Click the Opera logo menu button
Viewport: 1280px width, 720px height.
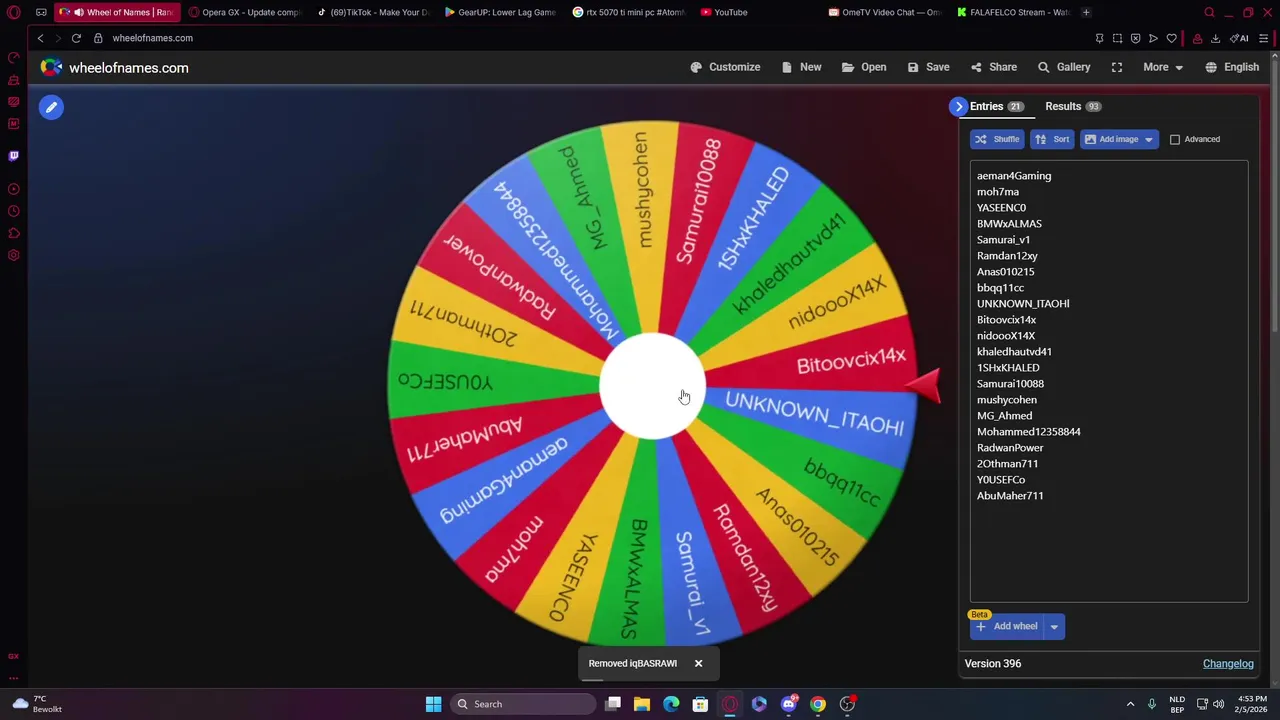[x=13, y=12]
